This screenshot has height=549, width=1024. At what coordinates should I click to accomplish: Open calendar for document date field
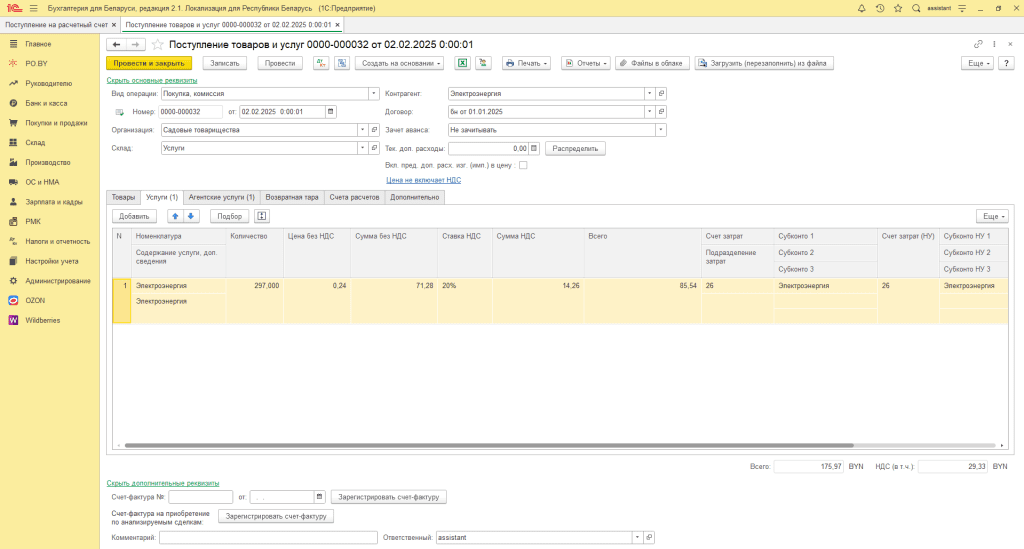330,112
